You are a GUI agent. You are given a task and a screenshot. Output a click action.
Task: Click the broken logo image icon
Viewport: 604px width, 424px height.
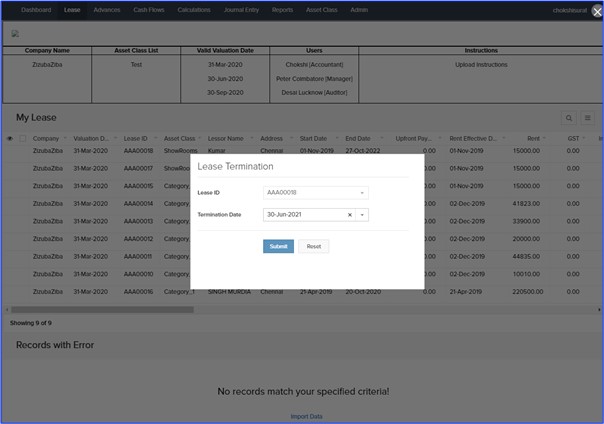14,33
